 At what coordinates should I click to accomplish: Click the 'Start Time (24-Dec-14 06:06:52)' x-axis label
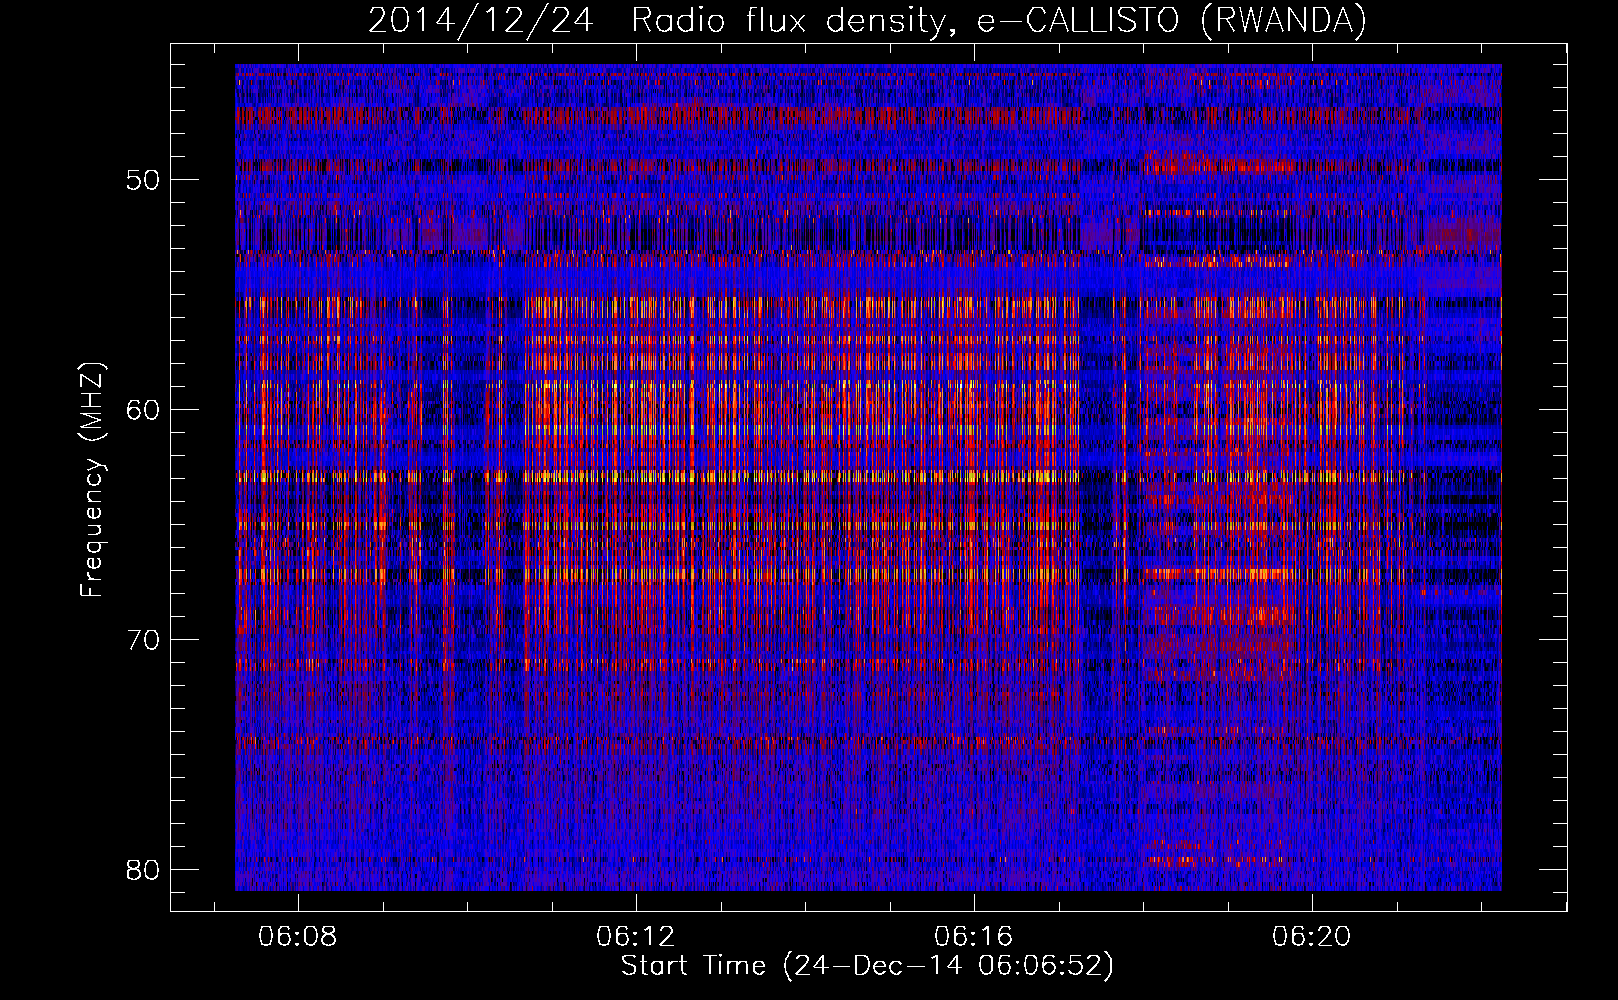click(867, 966)
